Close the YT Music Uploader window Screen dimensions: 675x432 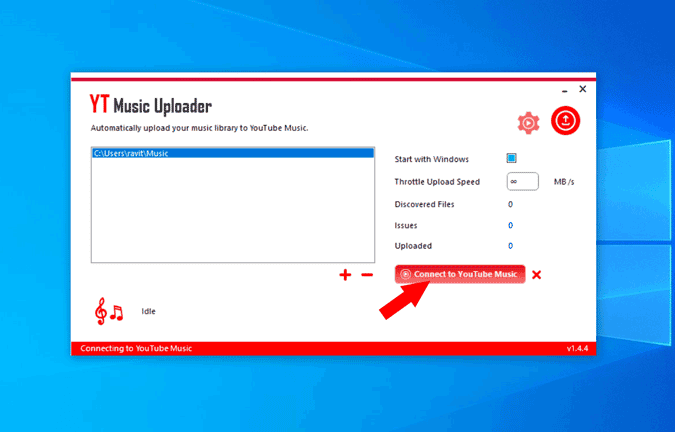point(582,89)
